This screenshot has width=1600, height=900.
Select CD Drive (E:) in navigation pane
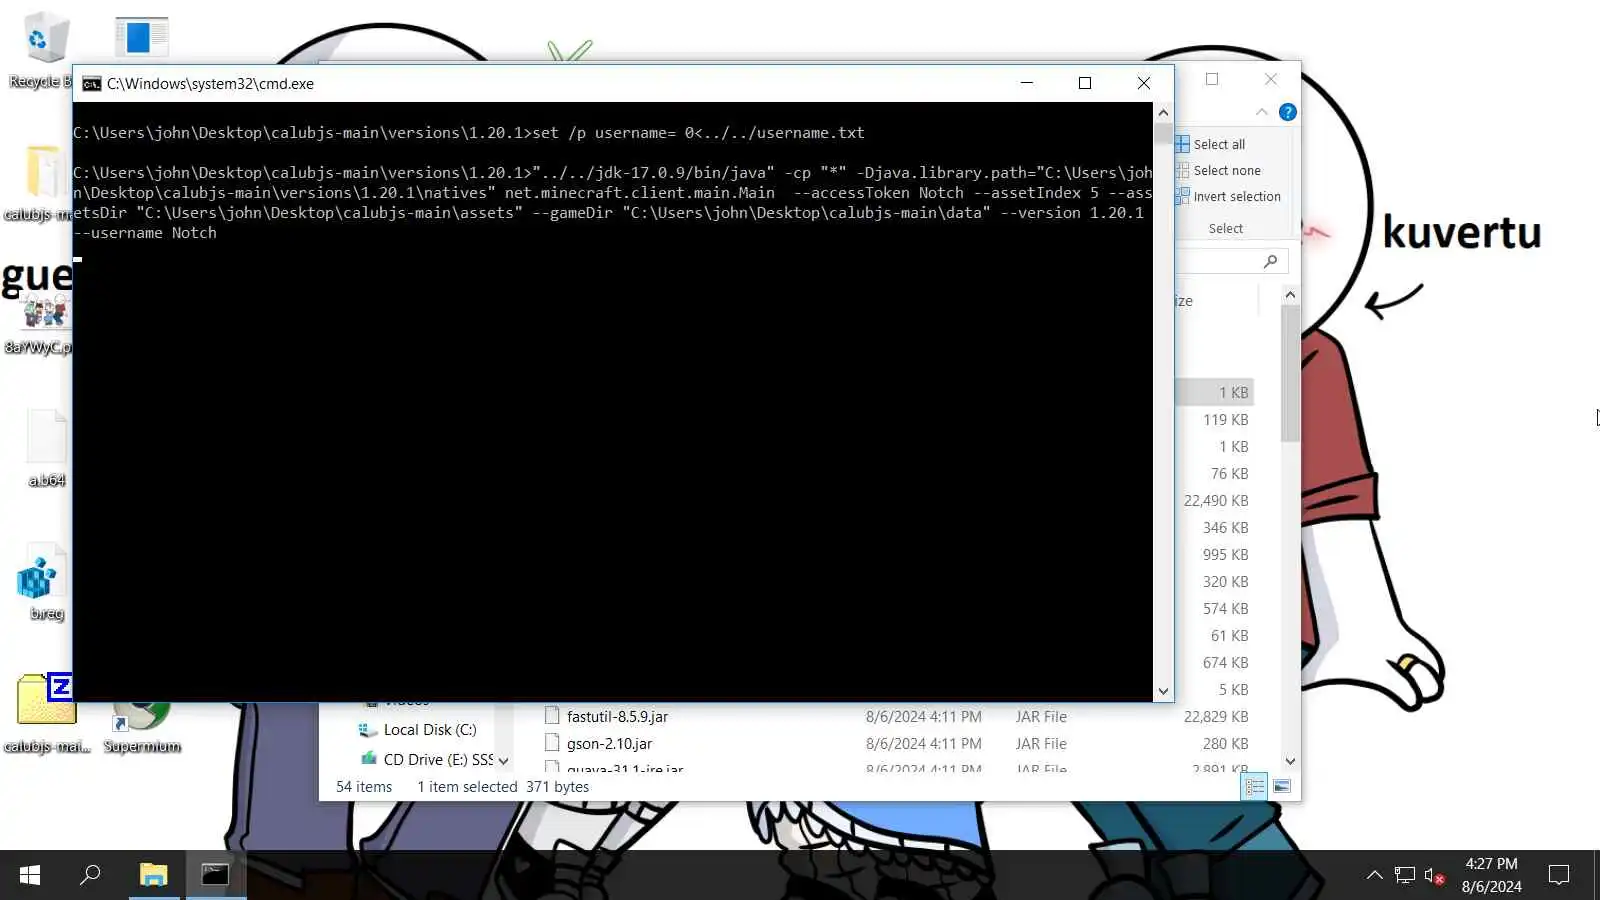point(427,759)
